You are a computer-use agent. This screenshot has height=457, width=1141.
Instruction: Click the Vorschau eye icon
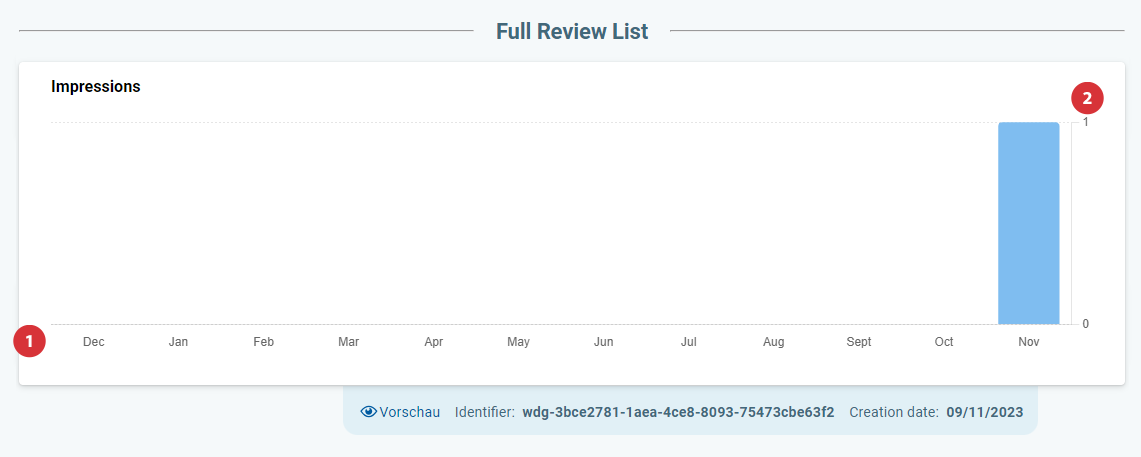pos(369,412)
